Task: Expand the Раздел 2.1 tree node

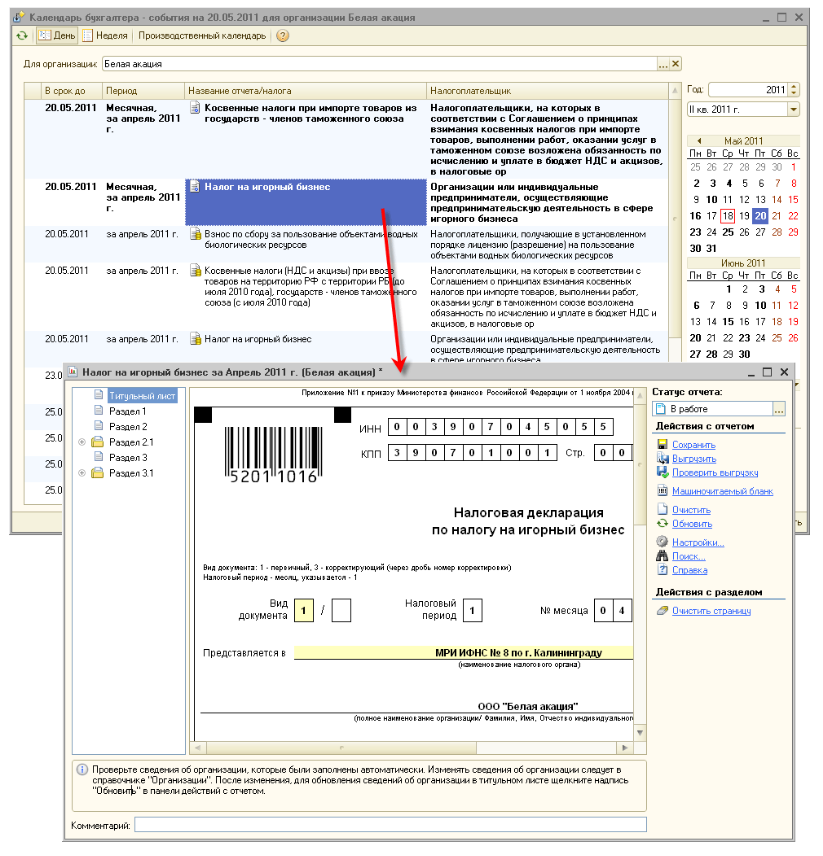Action: pyautogui.click(x=82, y=442)
